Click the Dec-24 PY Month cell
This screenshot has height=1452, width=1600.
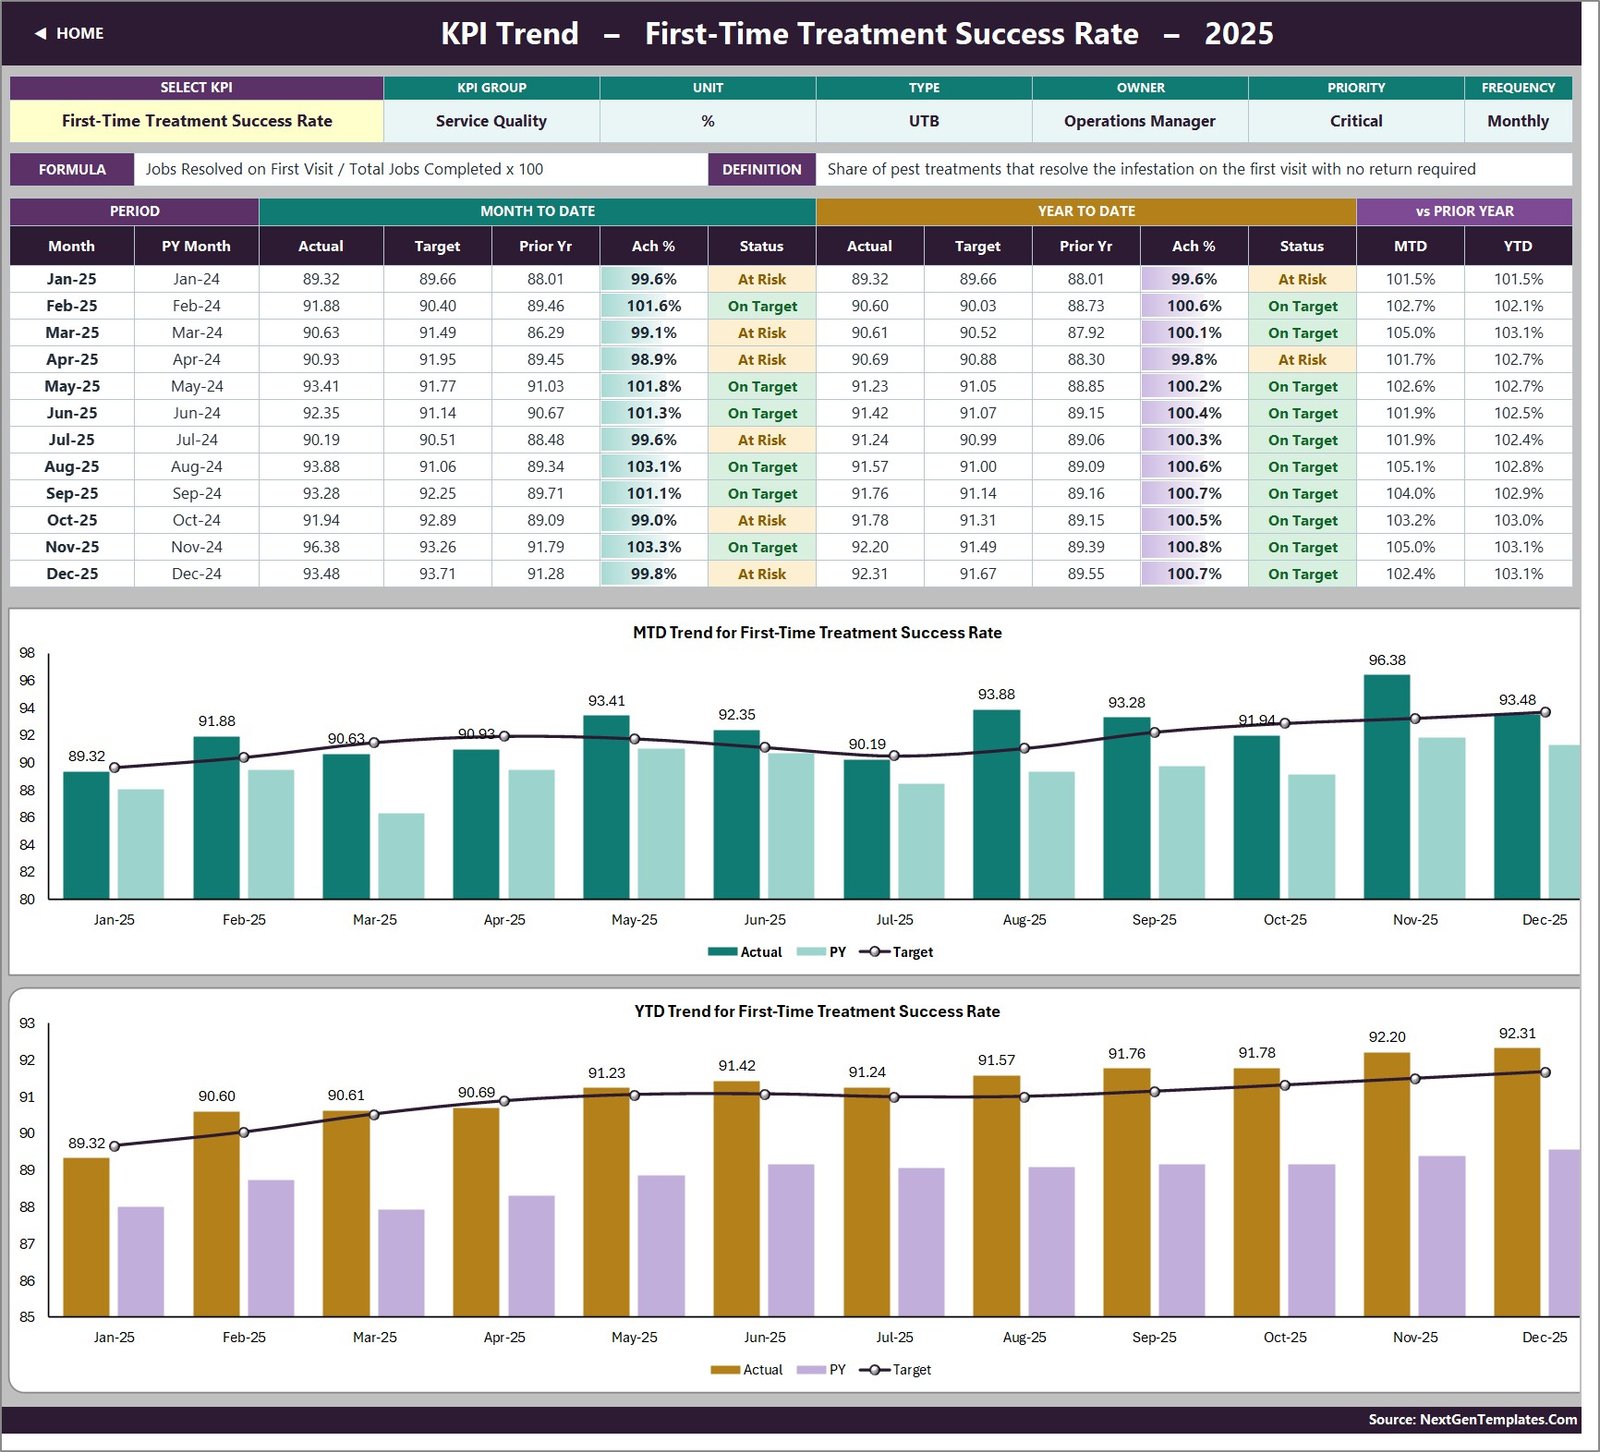(x=196, y=574)
